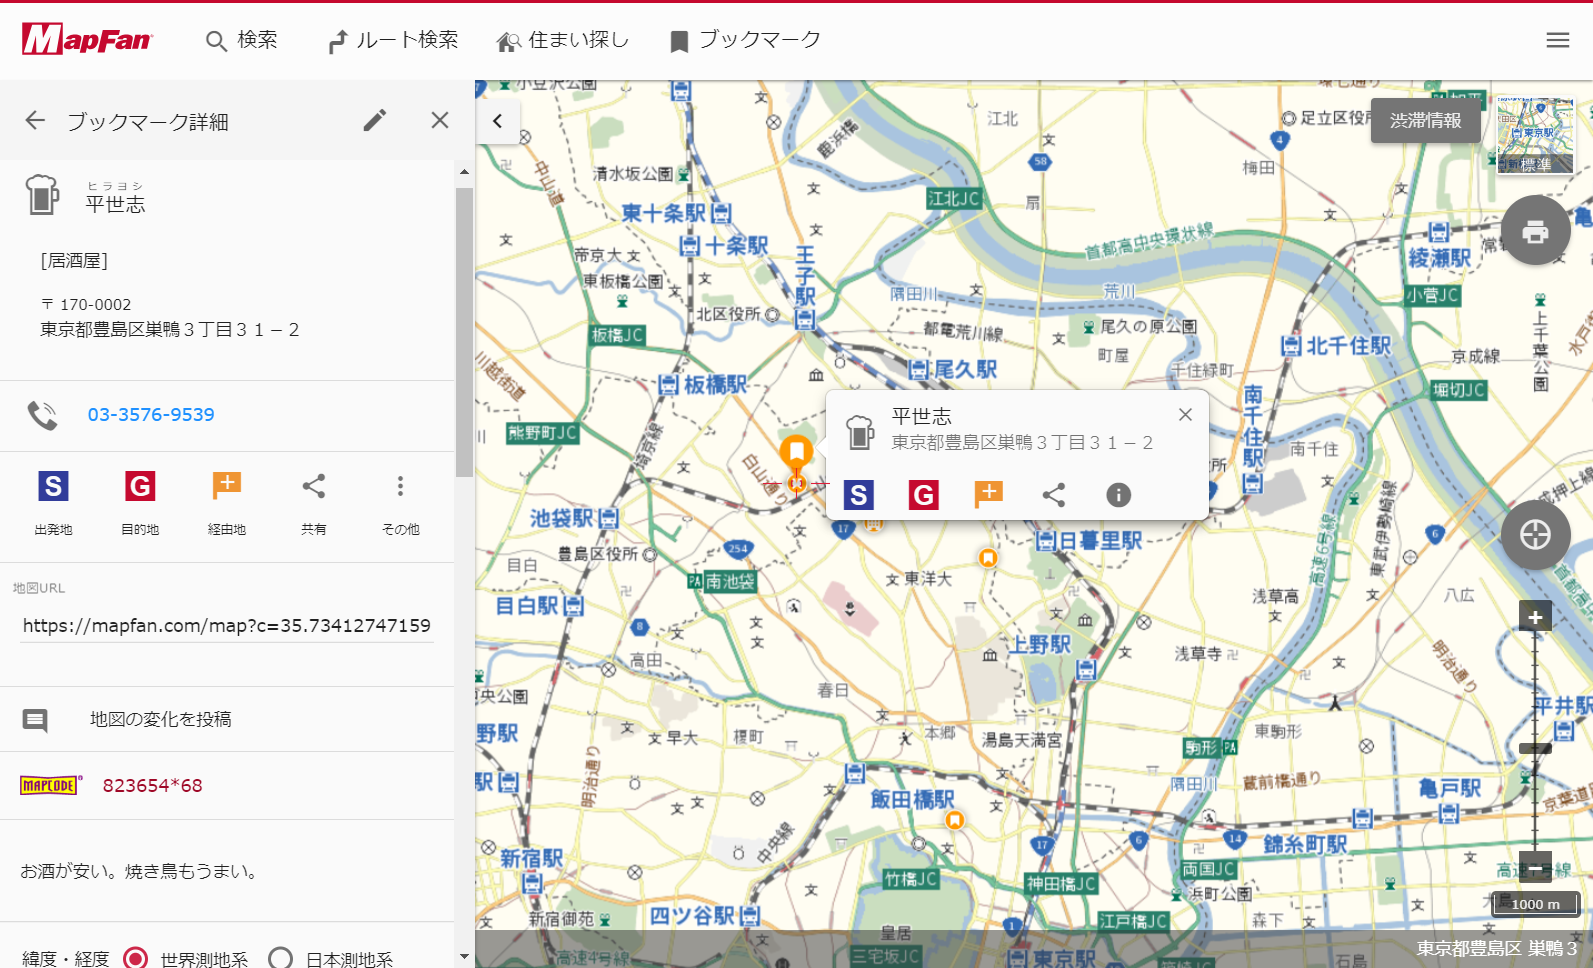The width and height of the screenshot is (1593, 968).
Task: Click the 上野駅 station label
Action: 1039,645
